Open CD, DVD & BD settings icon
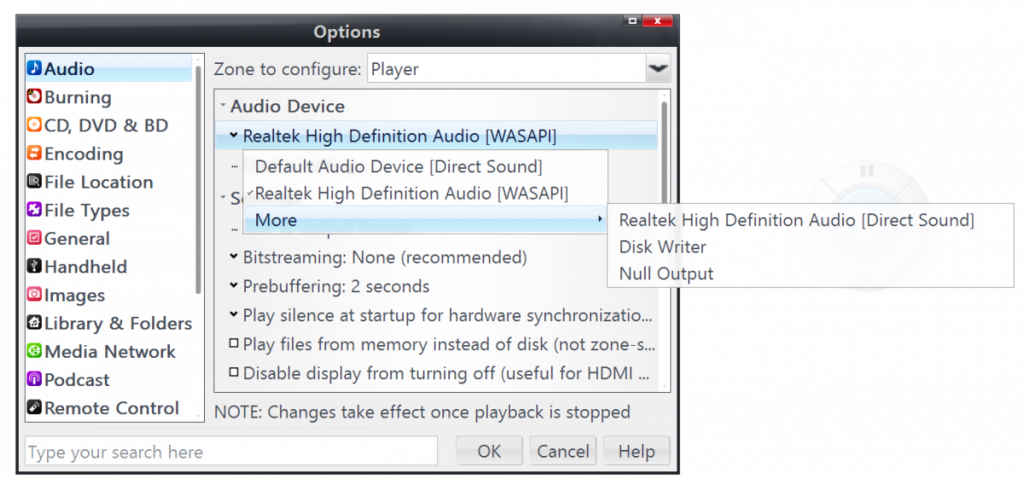The image size is (1024, 479). click(35, 125)
